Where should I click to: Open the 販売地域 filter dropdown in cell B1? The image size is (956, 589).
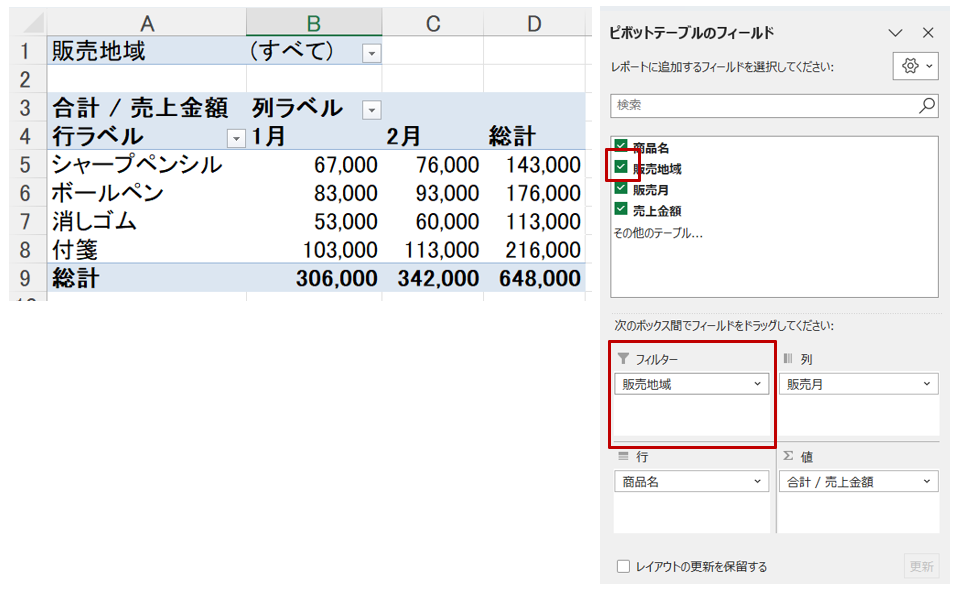pyautogui.click(x=371, y=53)
